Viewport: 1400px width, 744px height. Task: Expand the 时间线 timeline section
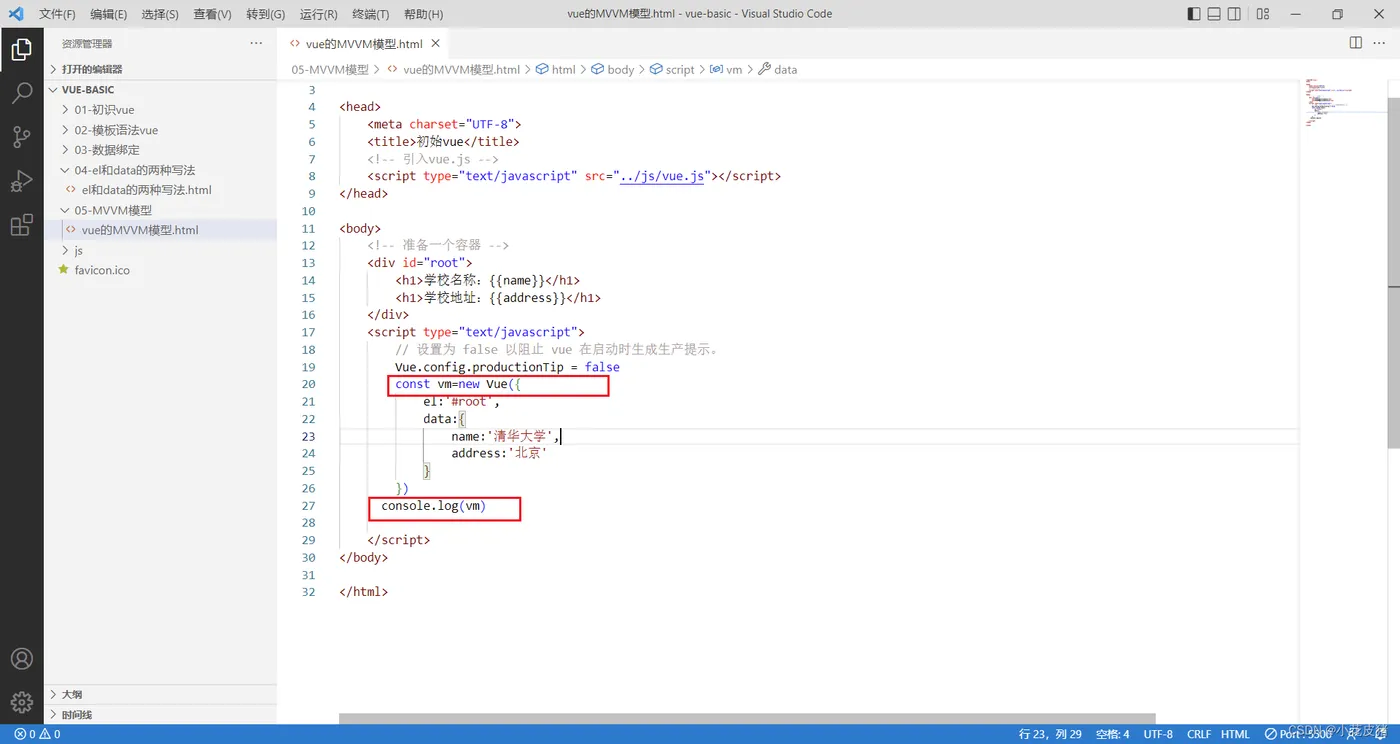pos(160,715)
